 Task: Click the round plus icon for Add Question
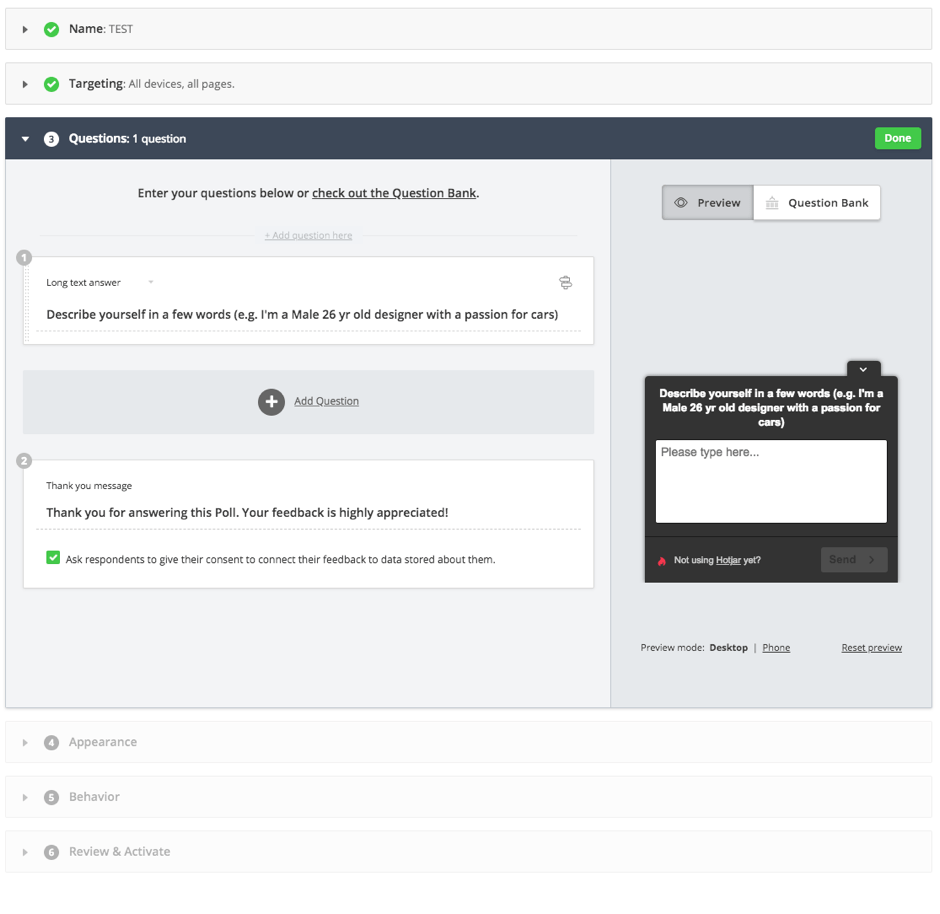[x=272, y=402]
